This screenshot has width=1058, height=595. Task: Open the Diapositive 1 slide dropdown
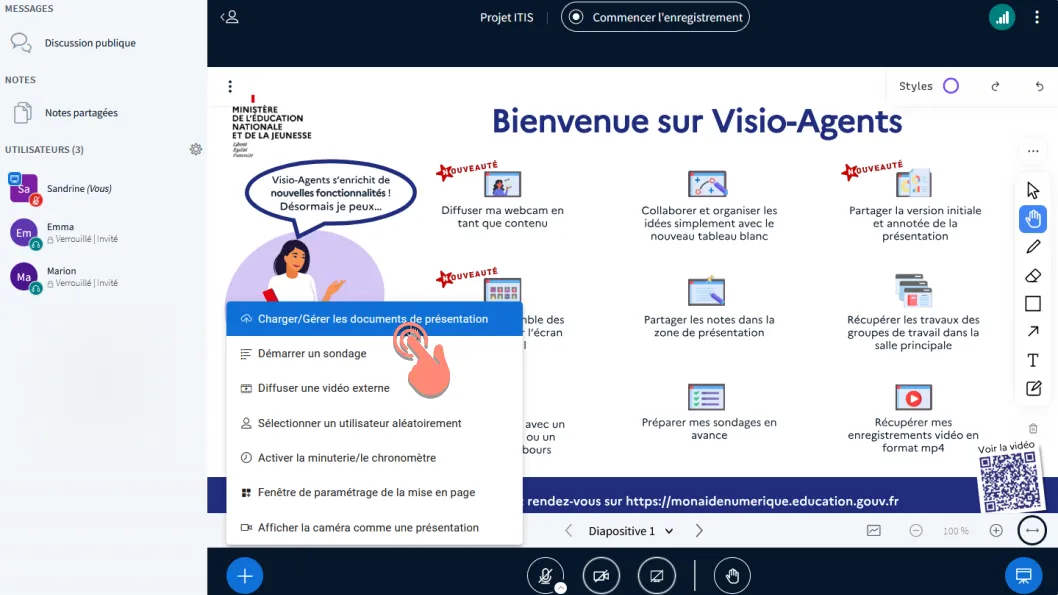(x=630, y=531)
